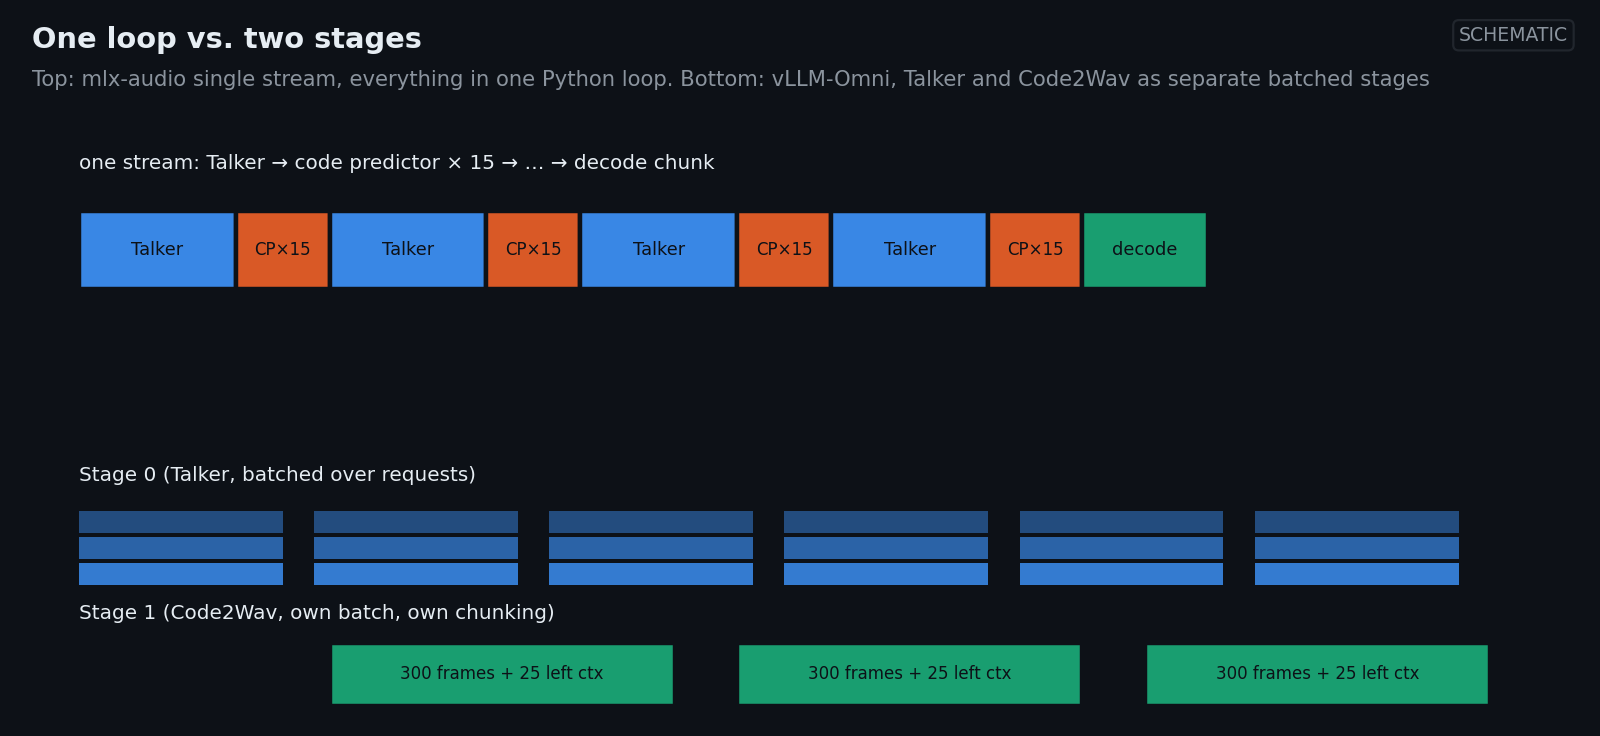Select the first blue Talker block
Image resolution: width=1600 pixels, height=736 pixels.
tap(157, 250)
